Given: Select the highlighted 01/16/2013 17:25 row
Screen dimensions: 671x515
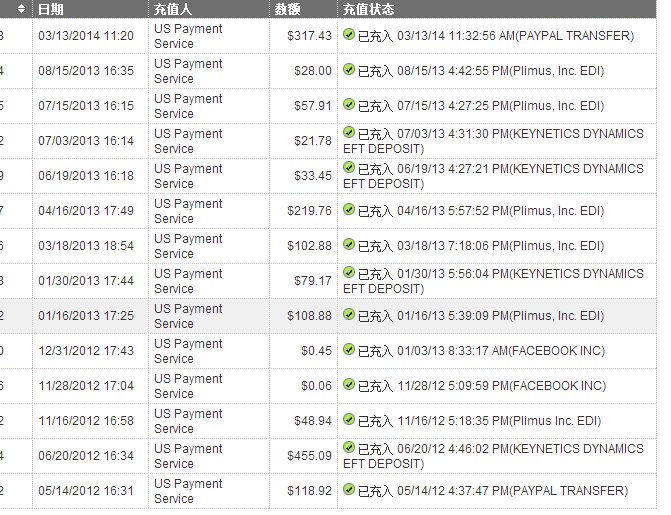Looking at the screenshot, I should 85,316.
